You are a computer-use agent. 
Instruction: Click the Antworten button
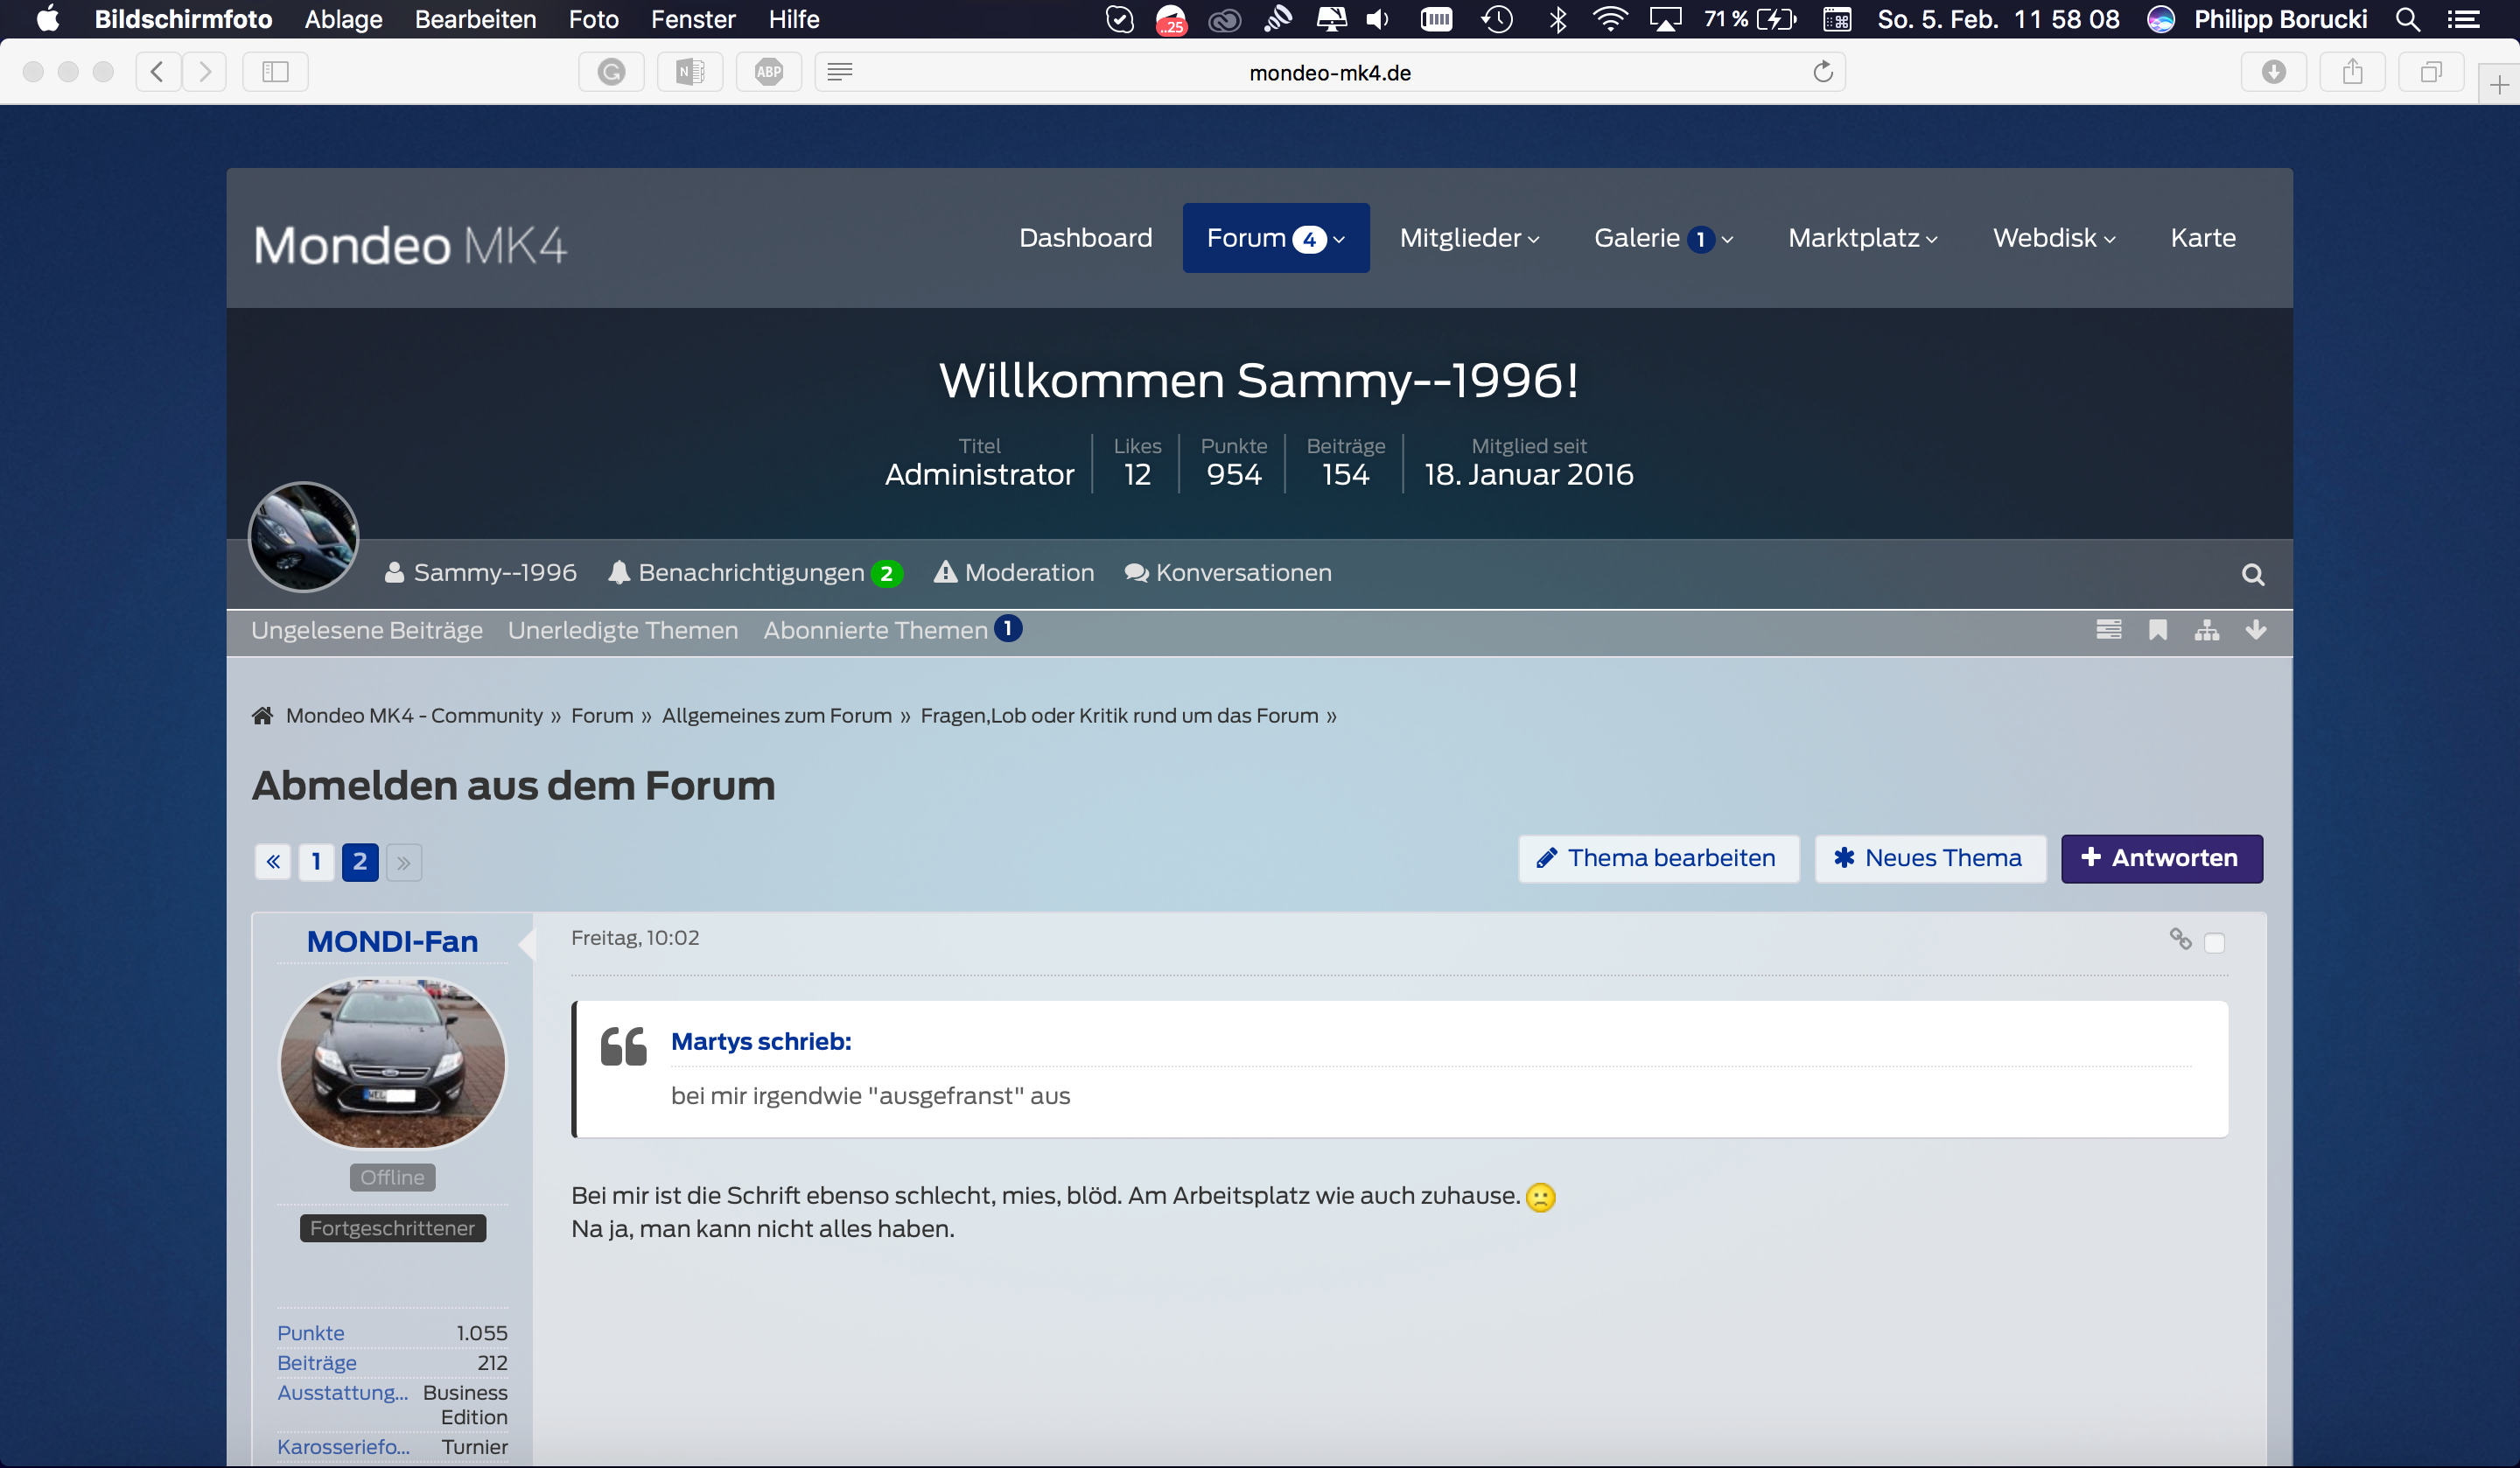coord(2161,858)
